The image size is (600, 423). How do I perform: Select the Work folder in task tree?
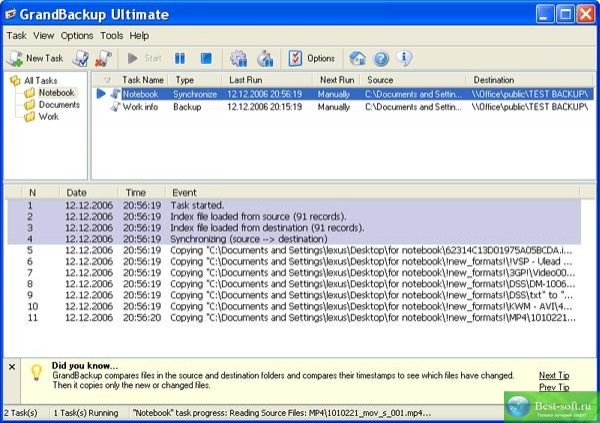click(x=50, y=116)
